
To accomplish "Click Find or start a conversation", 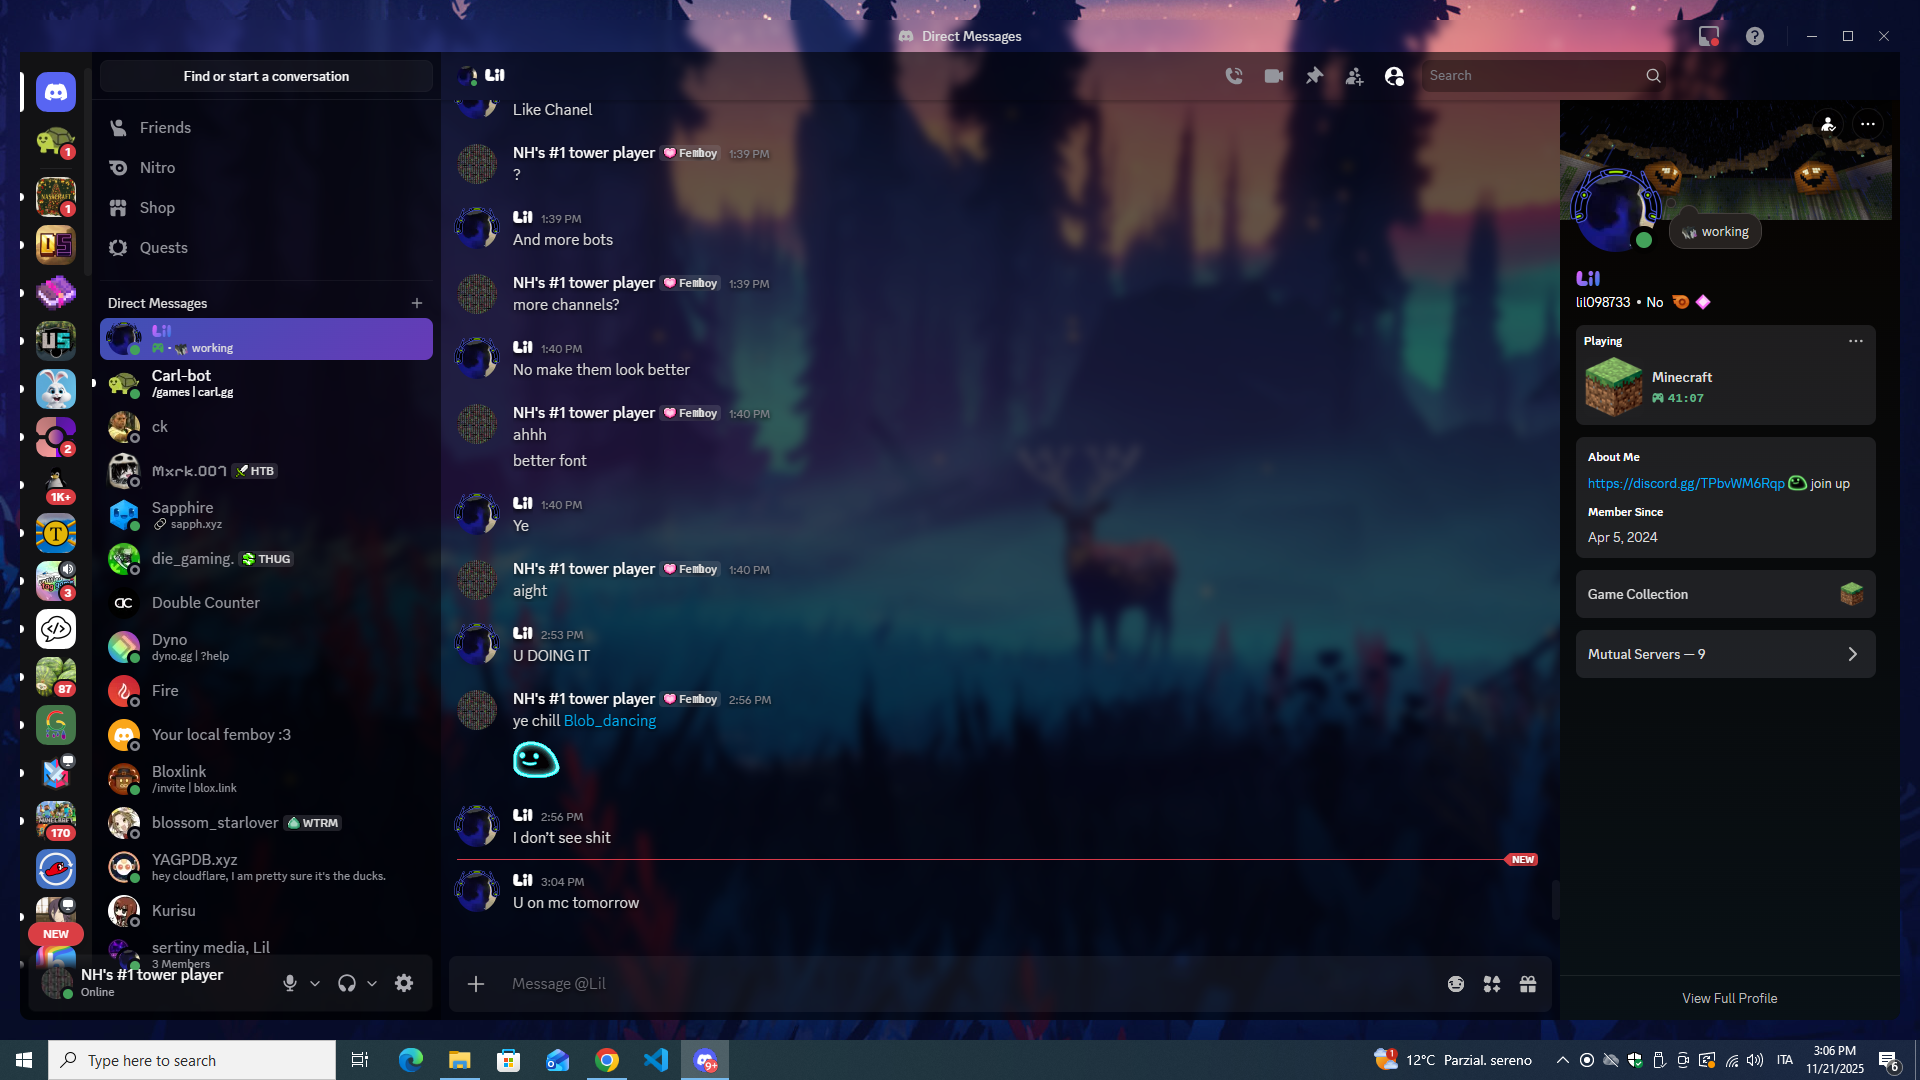I will pyautogui.click(x=266, y=76).
